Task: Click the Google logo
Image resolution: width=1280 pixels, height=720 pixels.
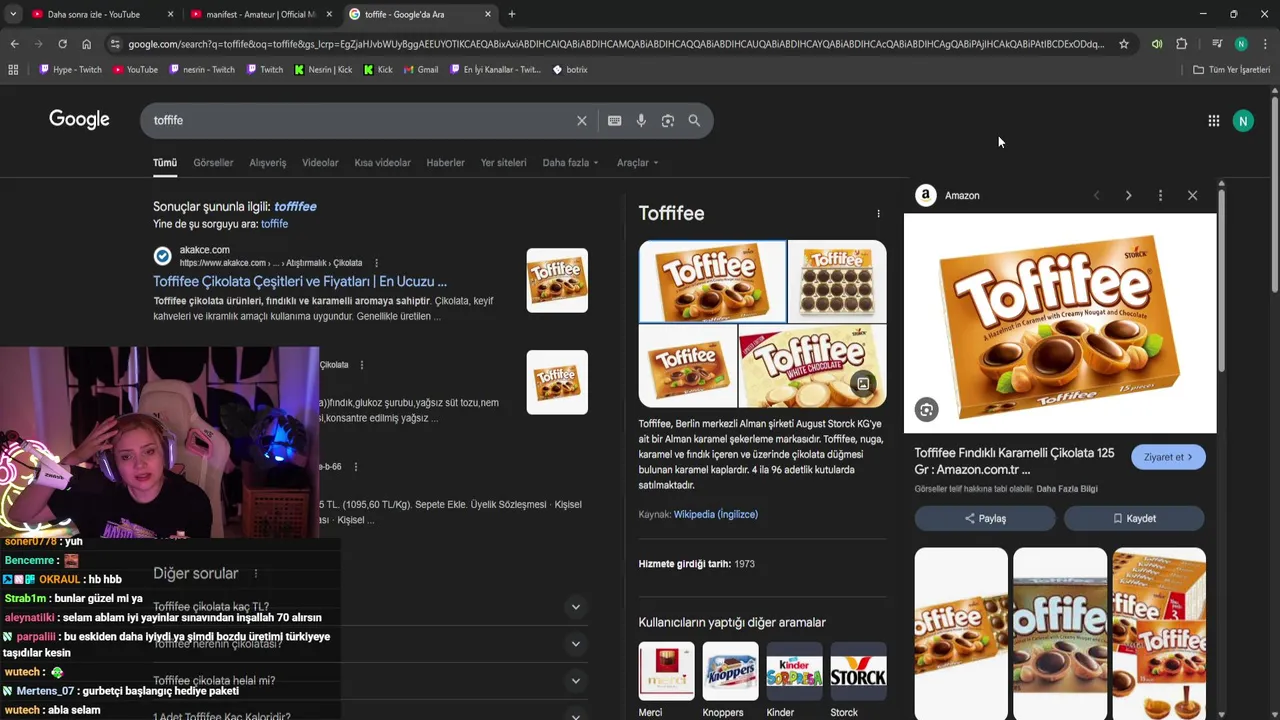Action: click(x=79, y=120)
